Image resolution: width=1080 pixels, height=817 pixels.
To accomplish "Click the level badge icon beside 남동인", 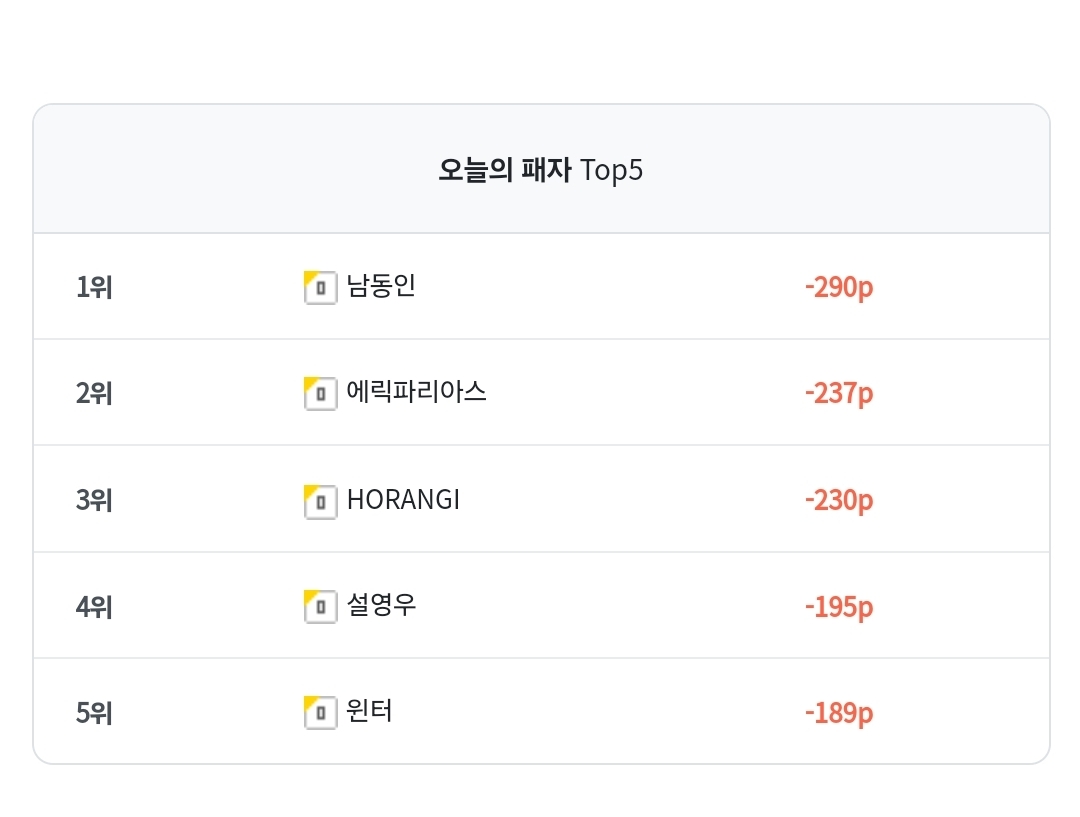I will (x=320, y=287).
